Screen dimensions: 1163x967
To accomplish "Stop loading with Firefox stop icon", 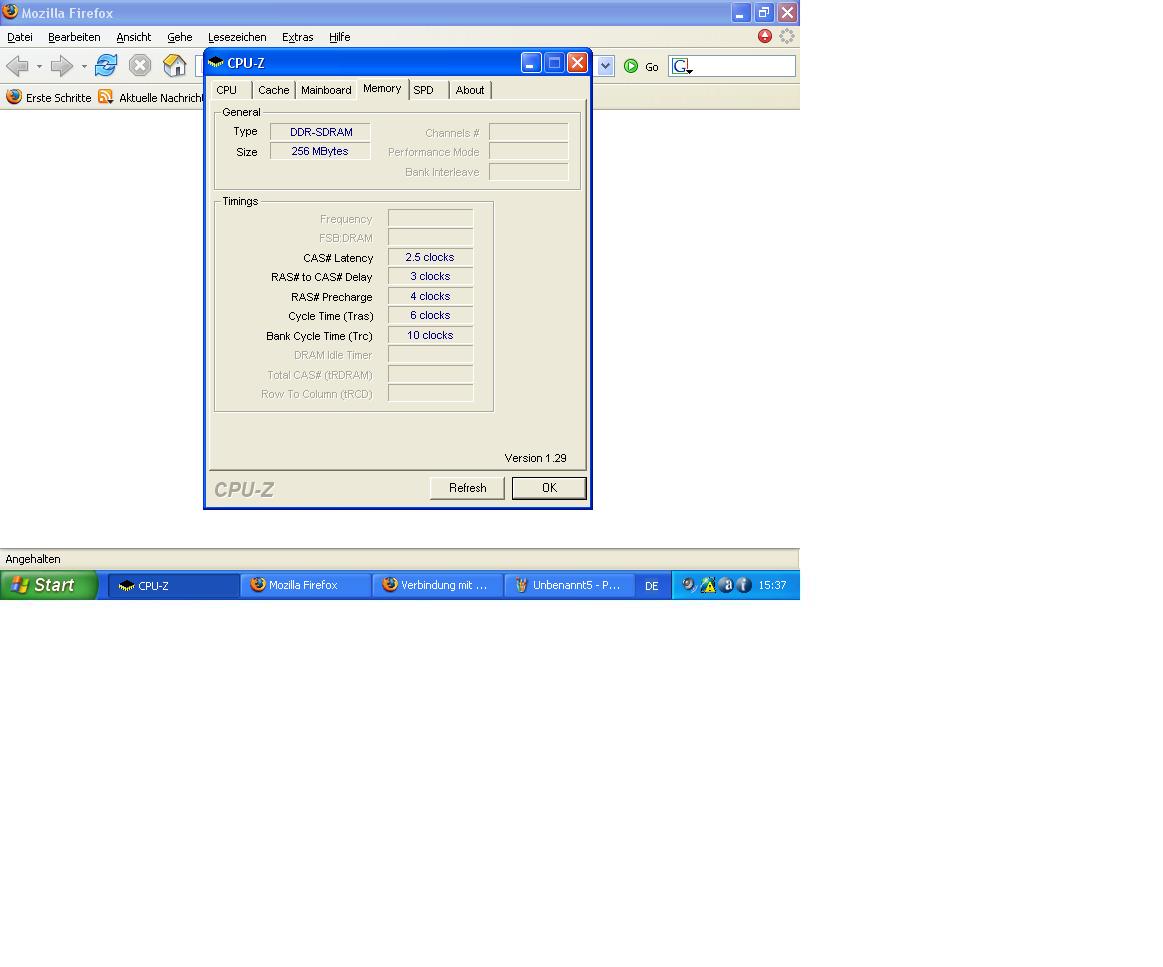I will (x=139, y=65).
